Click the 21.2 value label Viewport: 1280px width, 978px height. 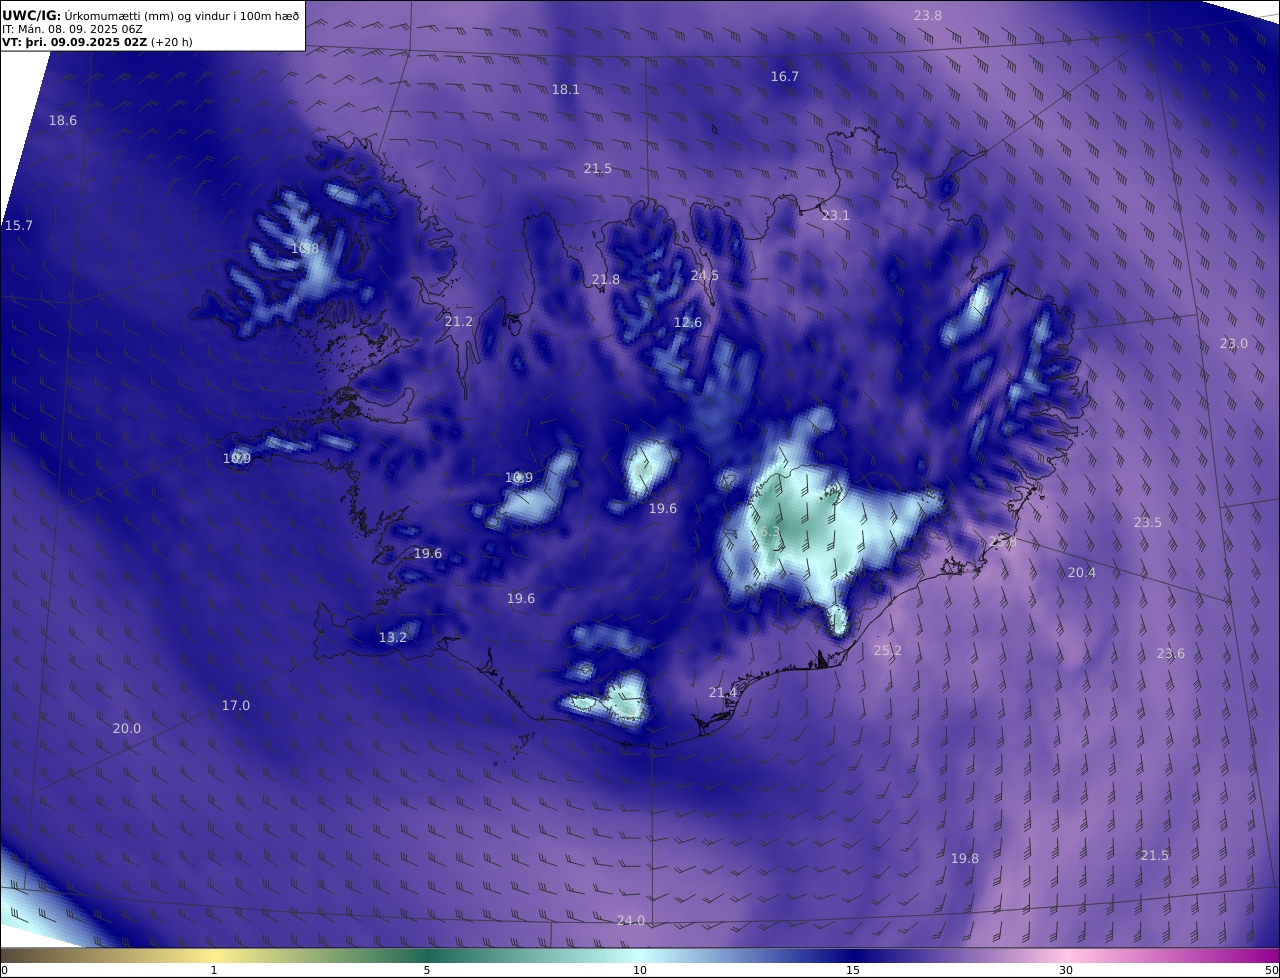coord(459,322)
